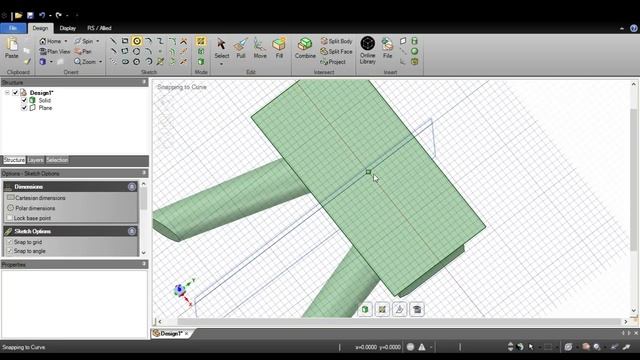Select the Polygon sketch tool

click(137, 62)
